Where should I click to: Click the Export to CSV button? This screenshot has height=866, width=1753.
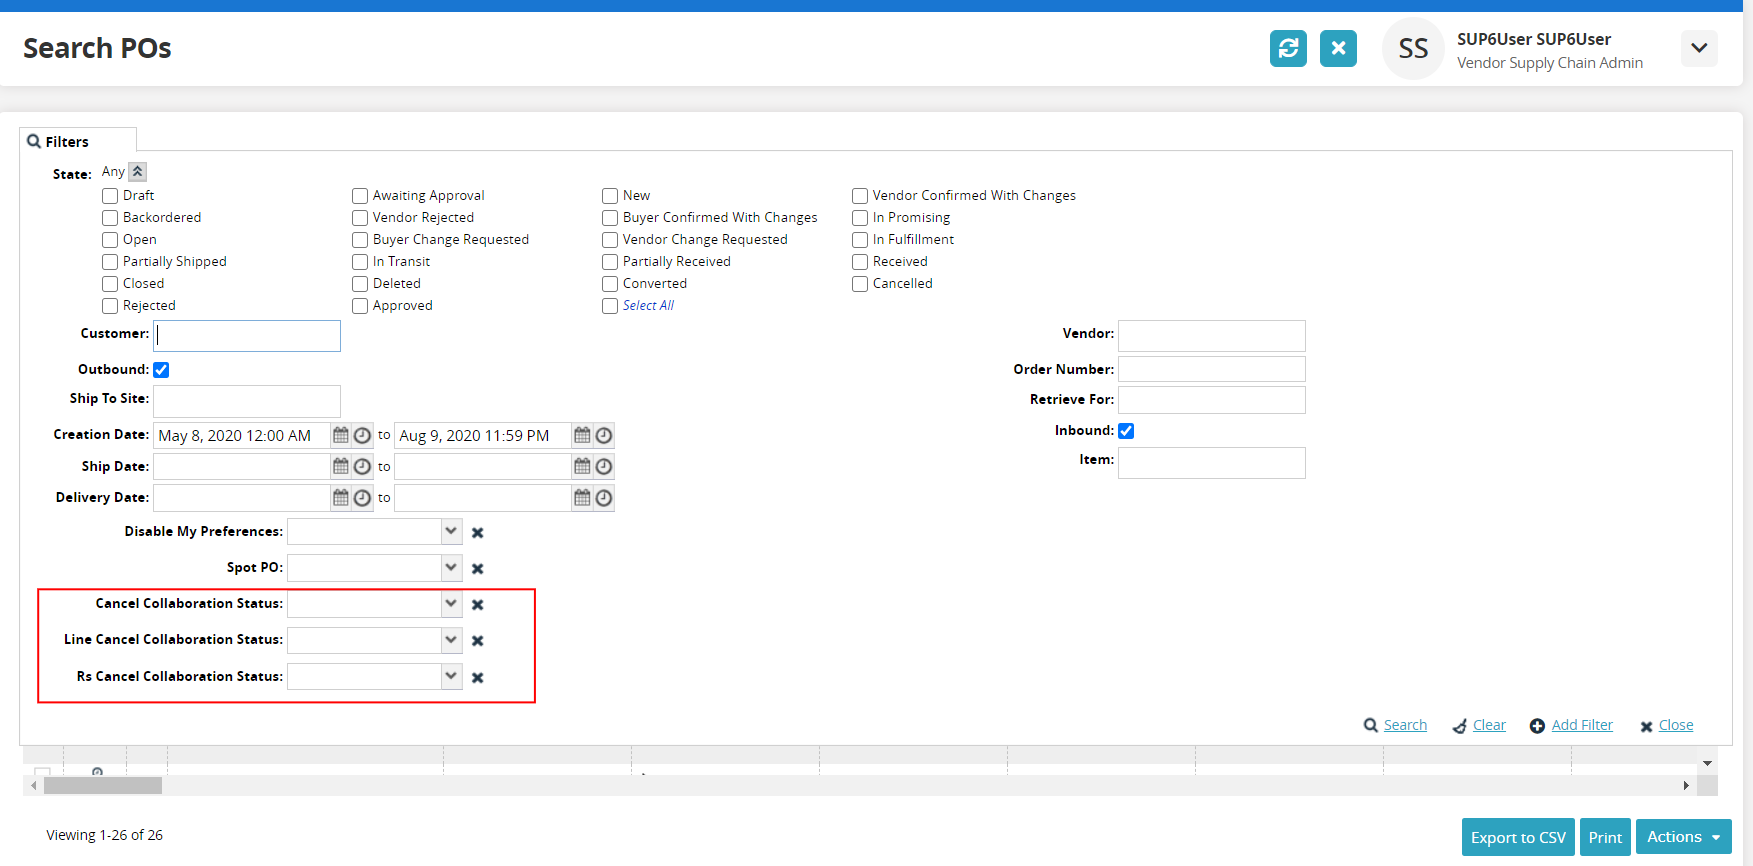point(1517,837)
